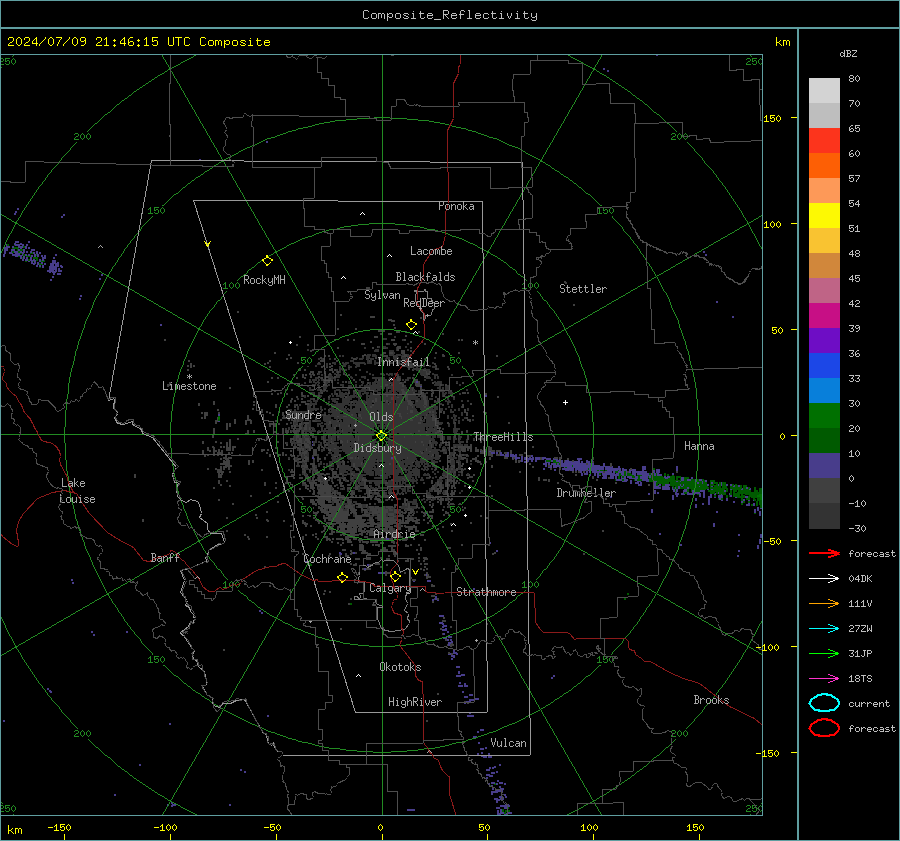
Task: Click the yellow diamond marker above Calgary
Action: 395,576
